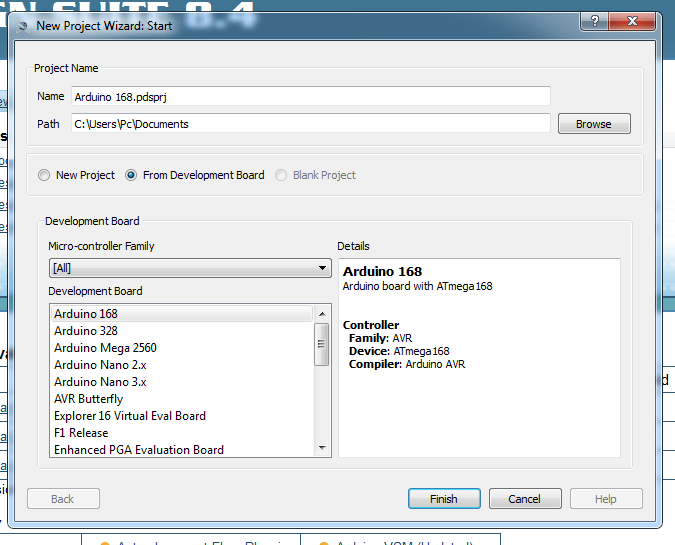Viewport: 675px width, 545px height.
Task: Click the Finish button
Action: coord(444,499)
